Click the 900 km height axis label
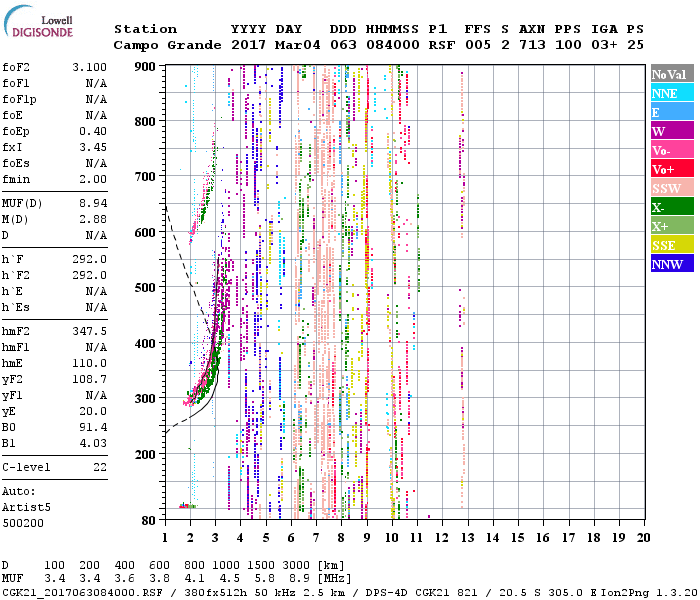The width and height of the screenshot is (700, 600). point(145,67)
